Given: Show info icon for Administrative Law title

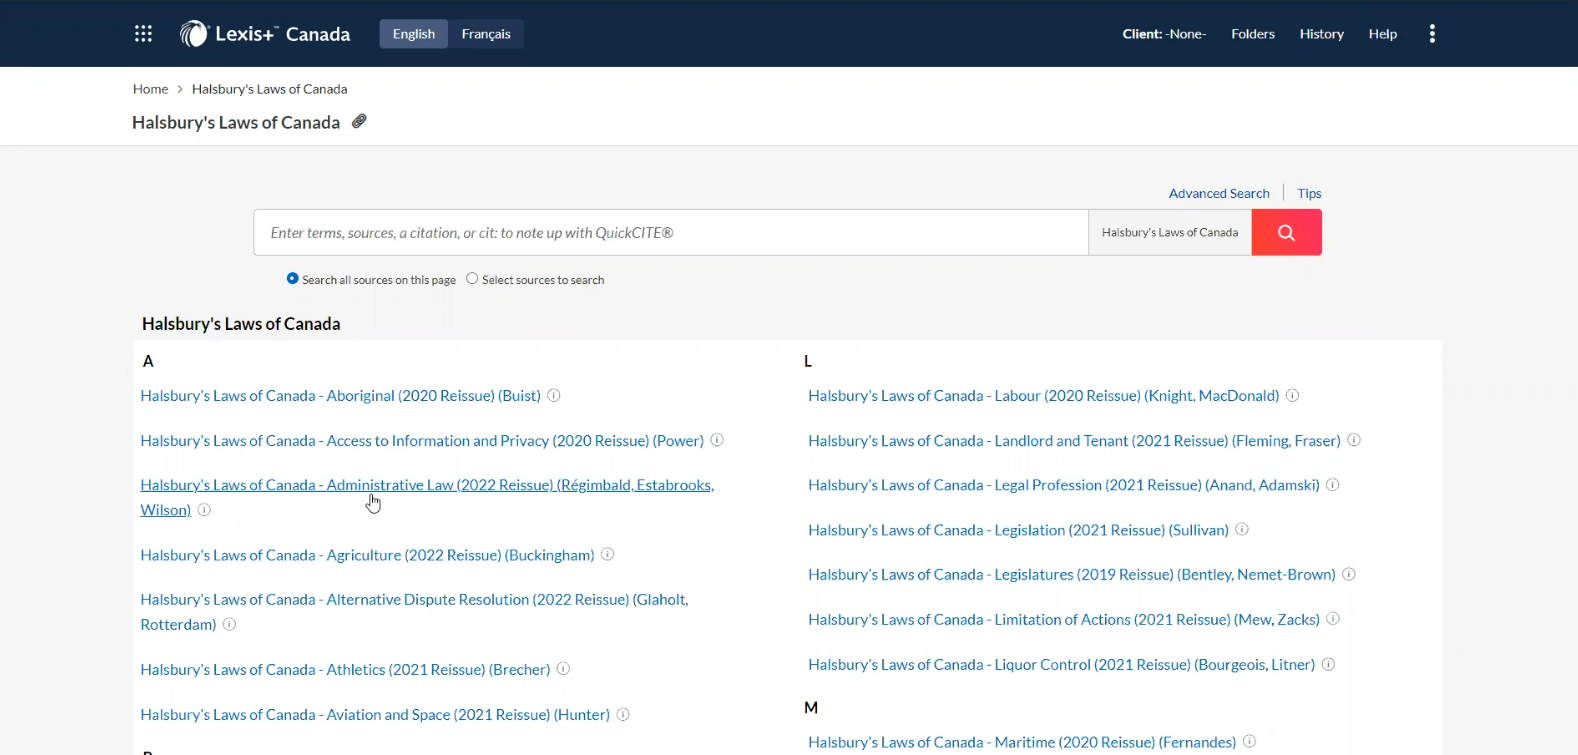Looking at the screenshot, I should click(x=204, y=509).
